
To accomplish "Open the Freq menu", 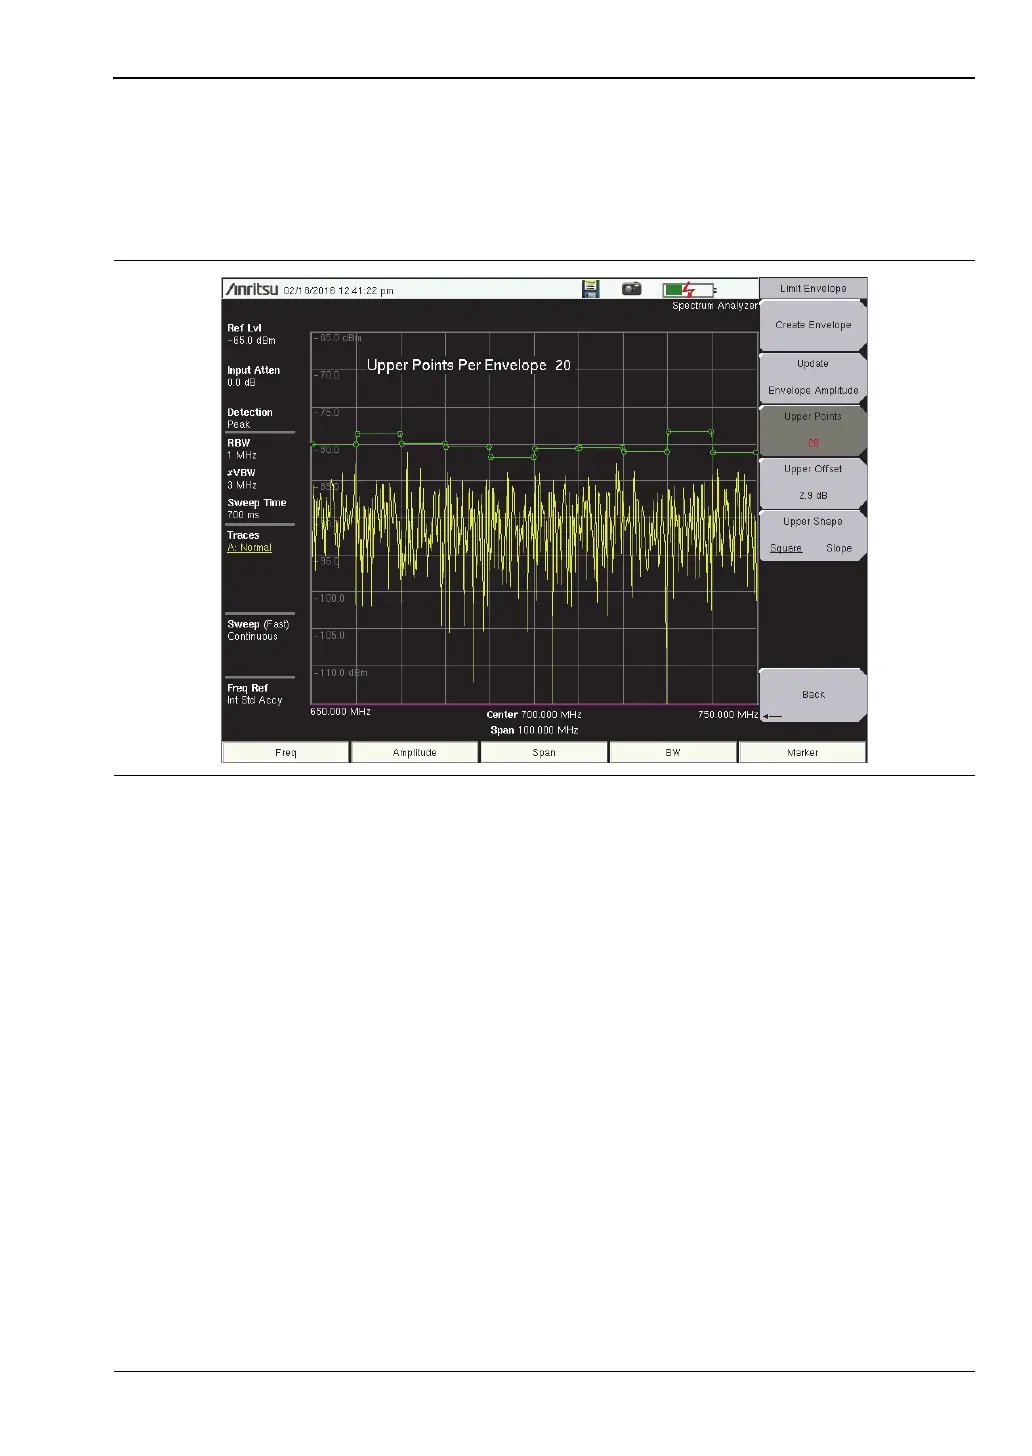I will click(x=286, y=752).
